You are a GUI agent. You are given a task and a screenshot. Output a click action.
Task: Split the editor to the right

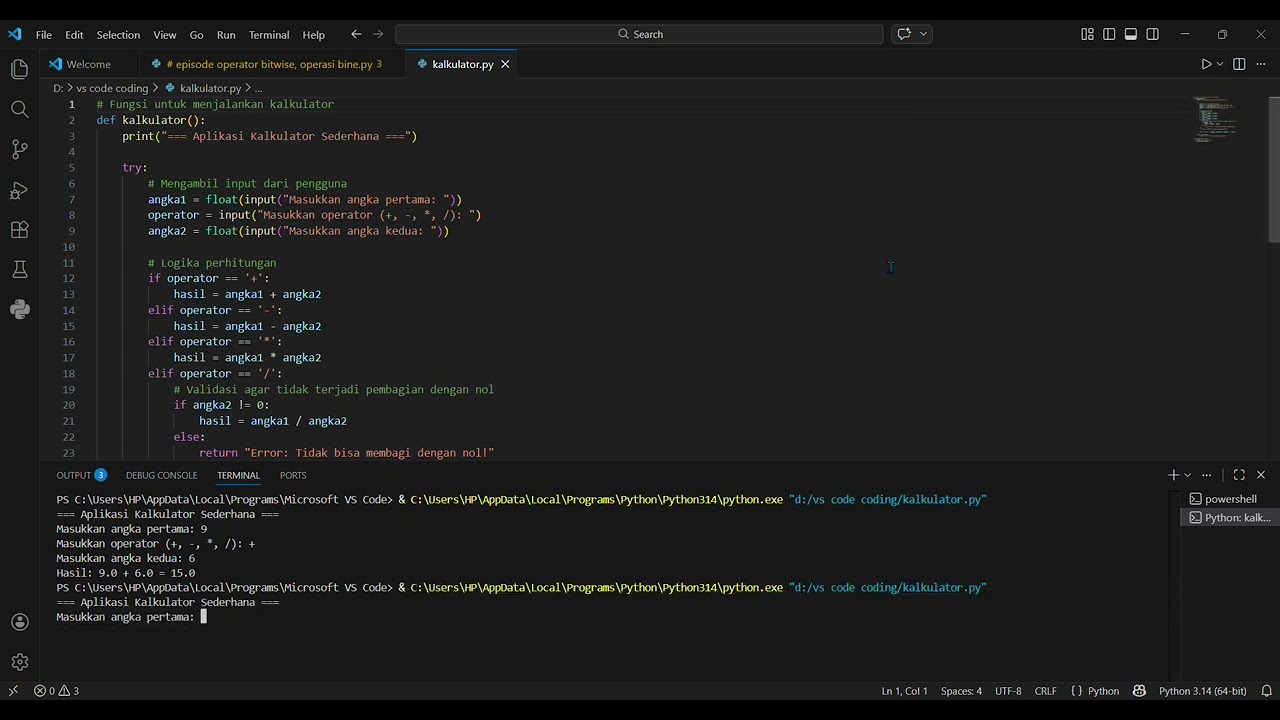[x=1239, y=64]
